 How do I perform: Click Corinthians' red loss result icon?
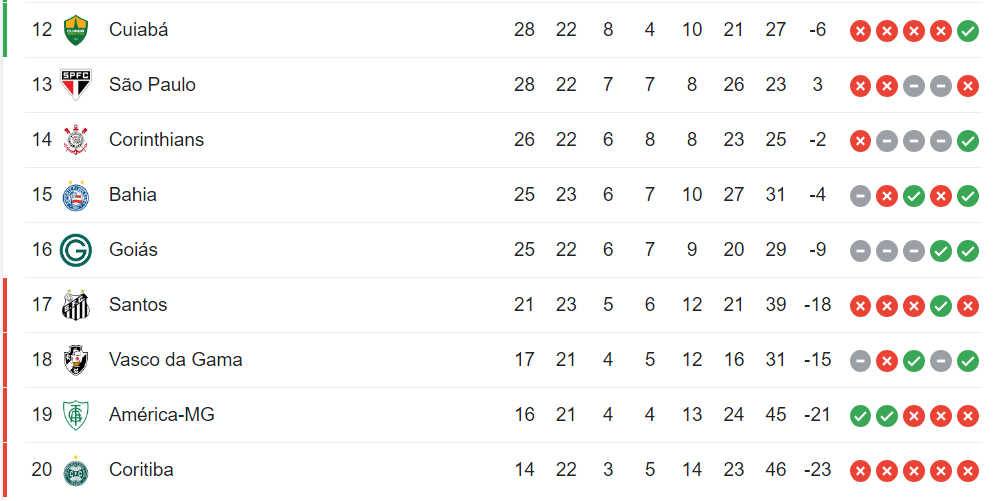coord(860,141)
